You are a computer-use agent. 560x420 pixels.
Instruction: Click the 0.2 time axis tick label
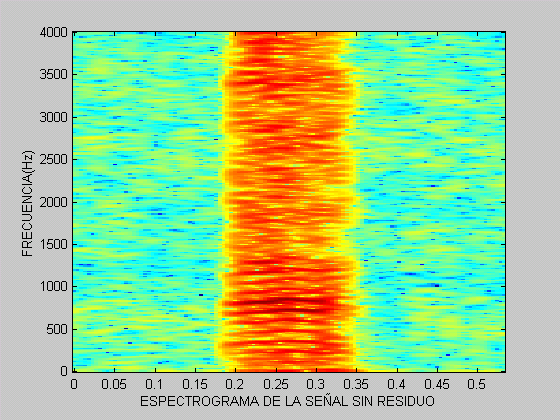[x=235, y=384]
